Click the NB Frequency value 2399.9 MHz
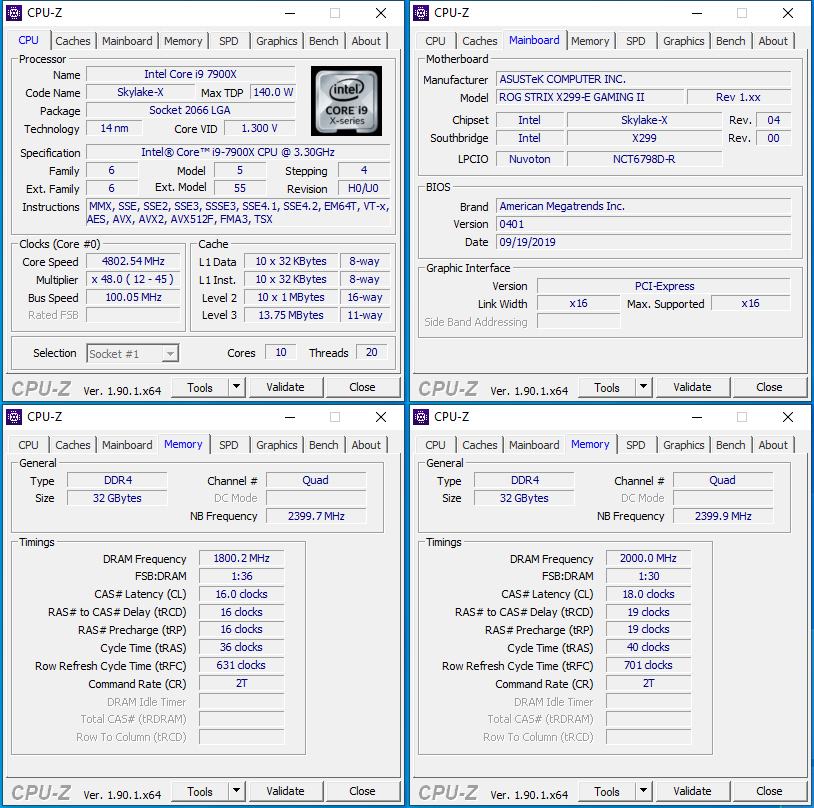This screenshot has height=808, width=814. tap(723, 516)
